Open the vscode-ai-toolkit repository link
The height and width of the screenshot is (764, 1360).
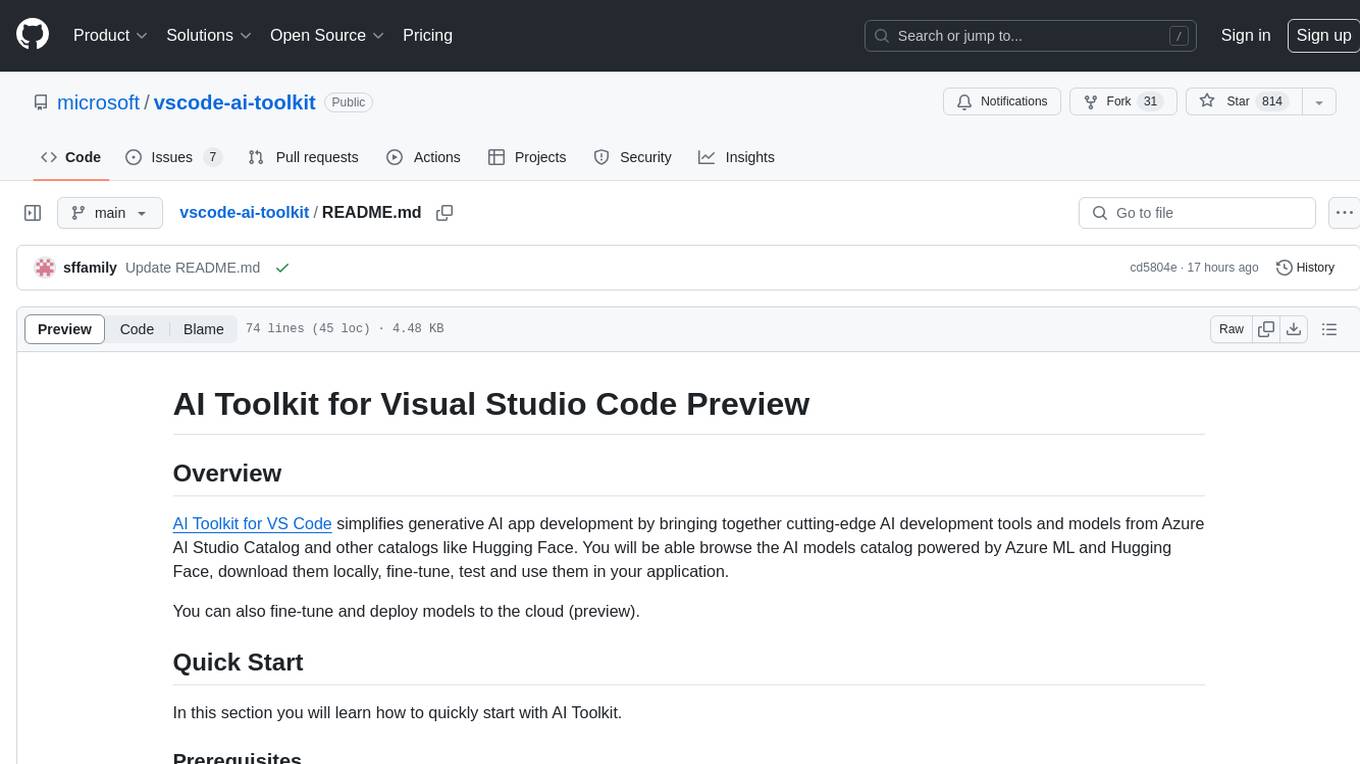234,102
